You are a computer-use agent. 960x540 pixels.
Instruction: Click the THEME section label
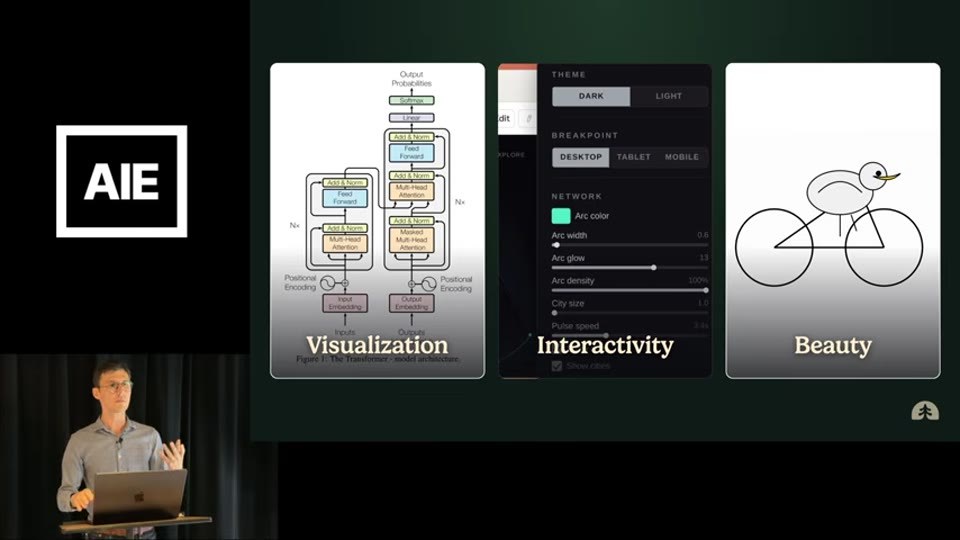[569, 75]
